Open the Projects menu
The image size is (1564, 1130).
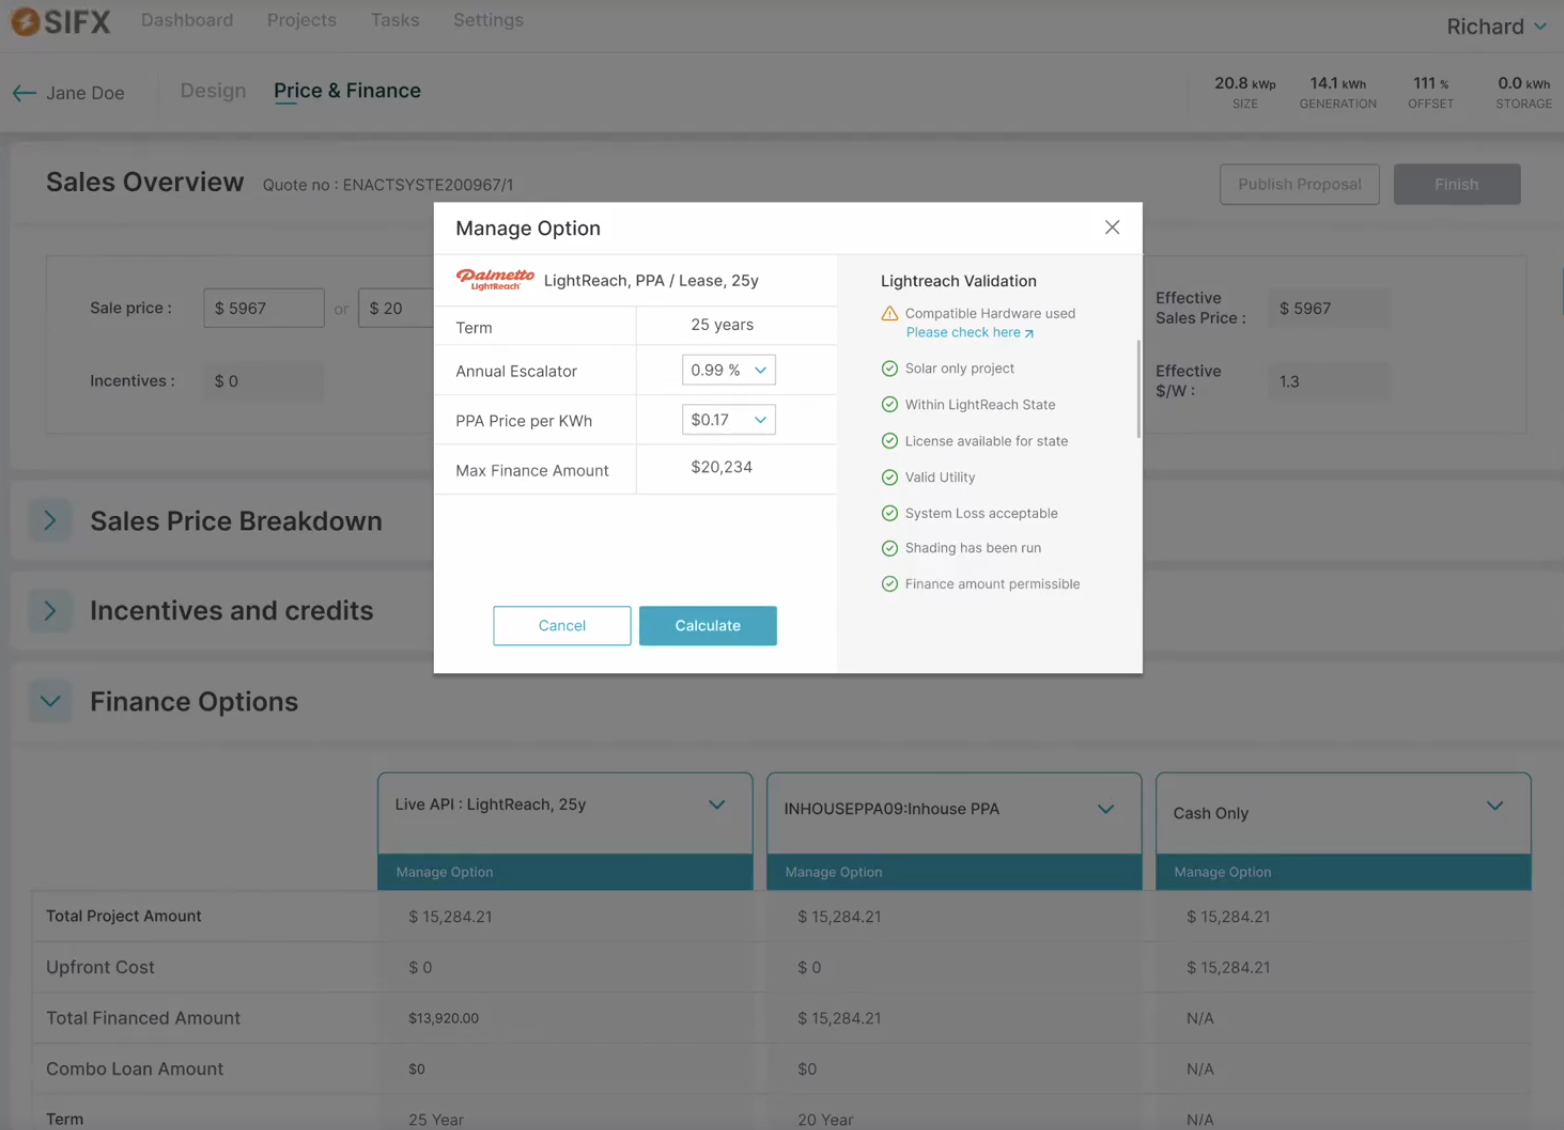pos(302,20)
